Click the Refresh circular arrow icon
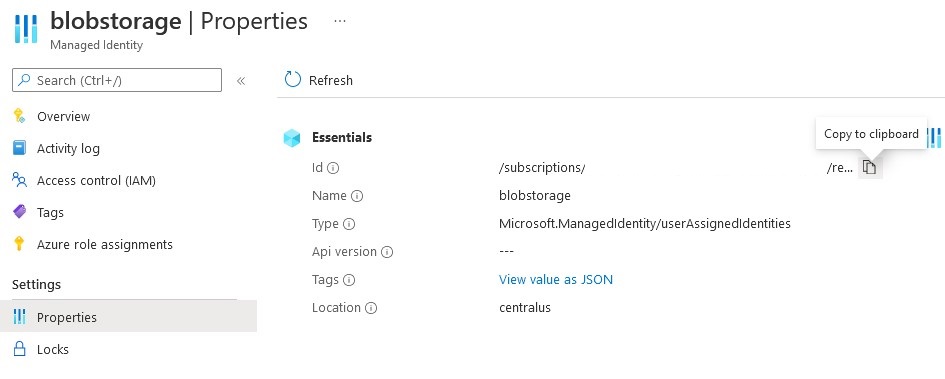The image size is (945, 379). [x=292, y=80]
